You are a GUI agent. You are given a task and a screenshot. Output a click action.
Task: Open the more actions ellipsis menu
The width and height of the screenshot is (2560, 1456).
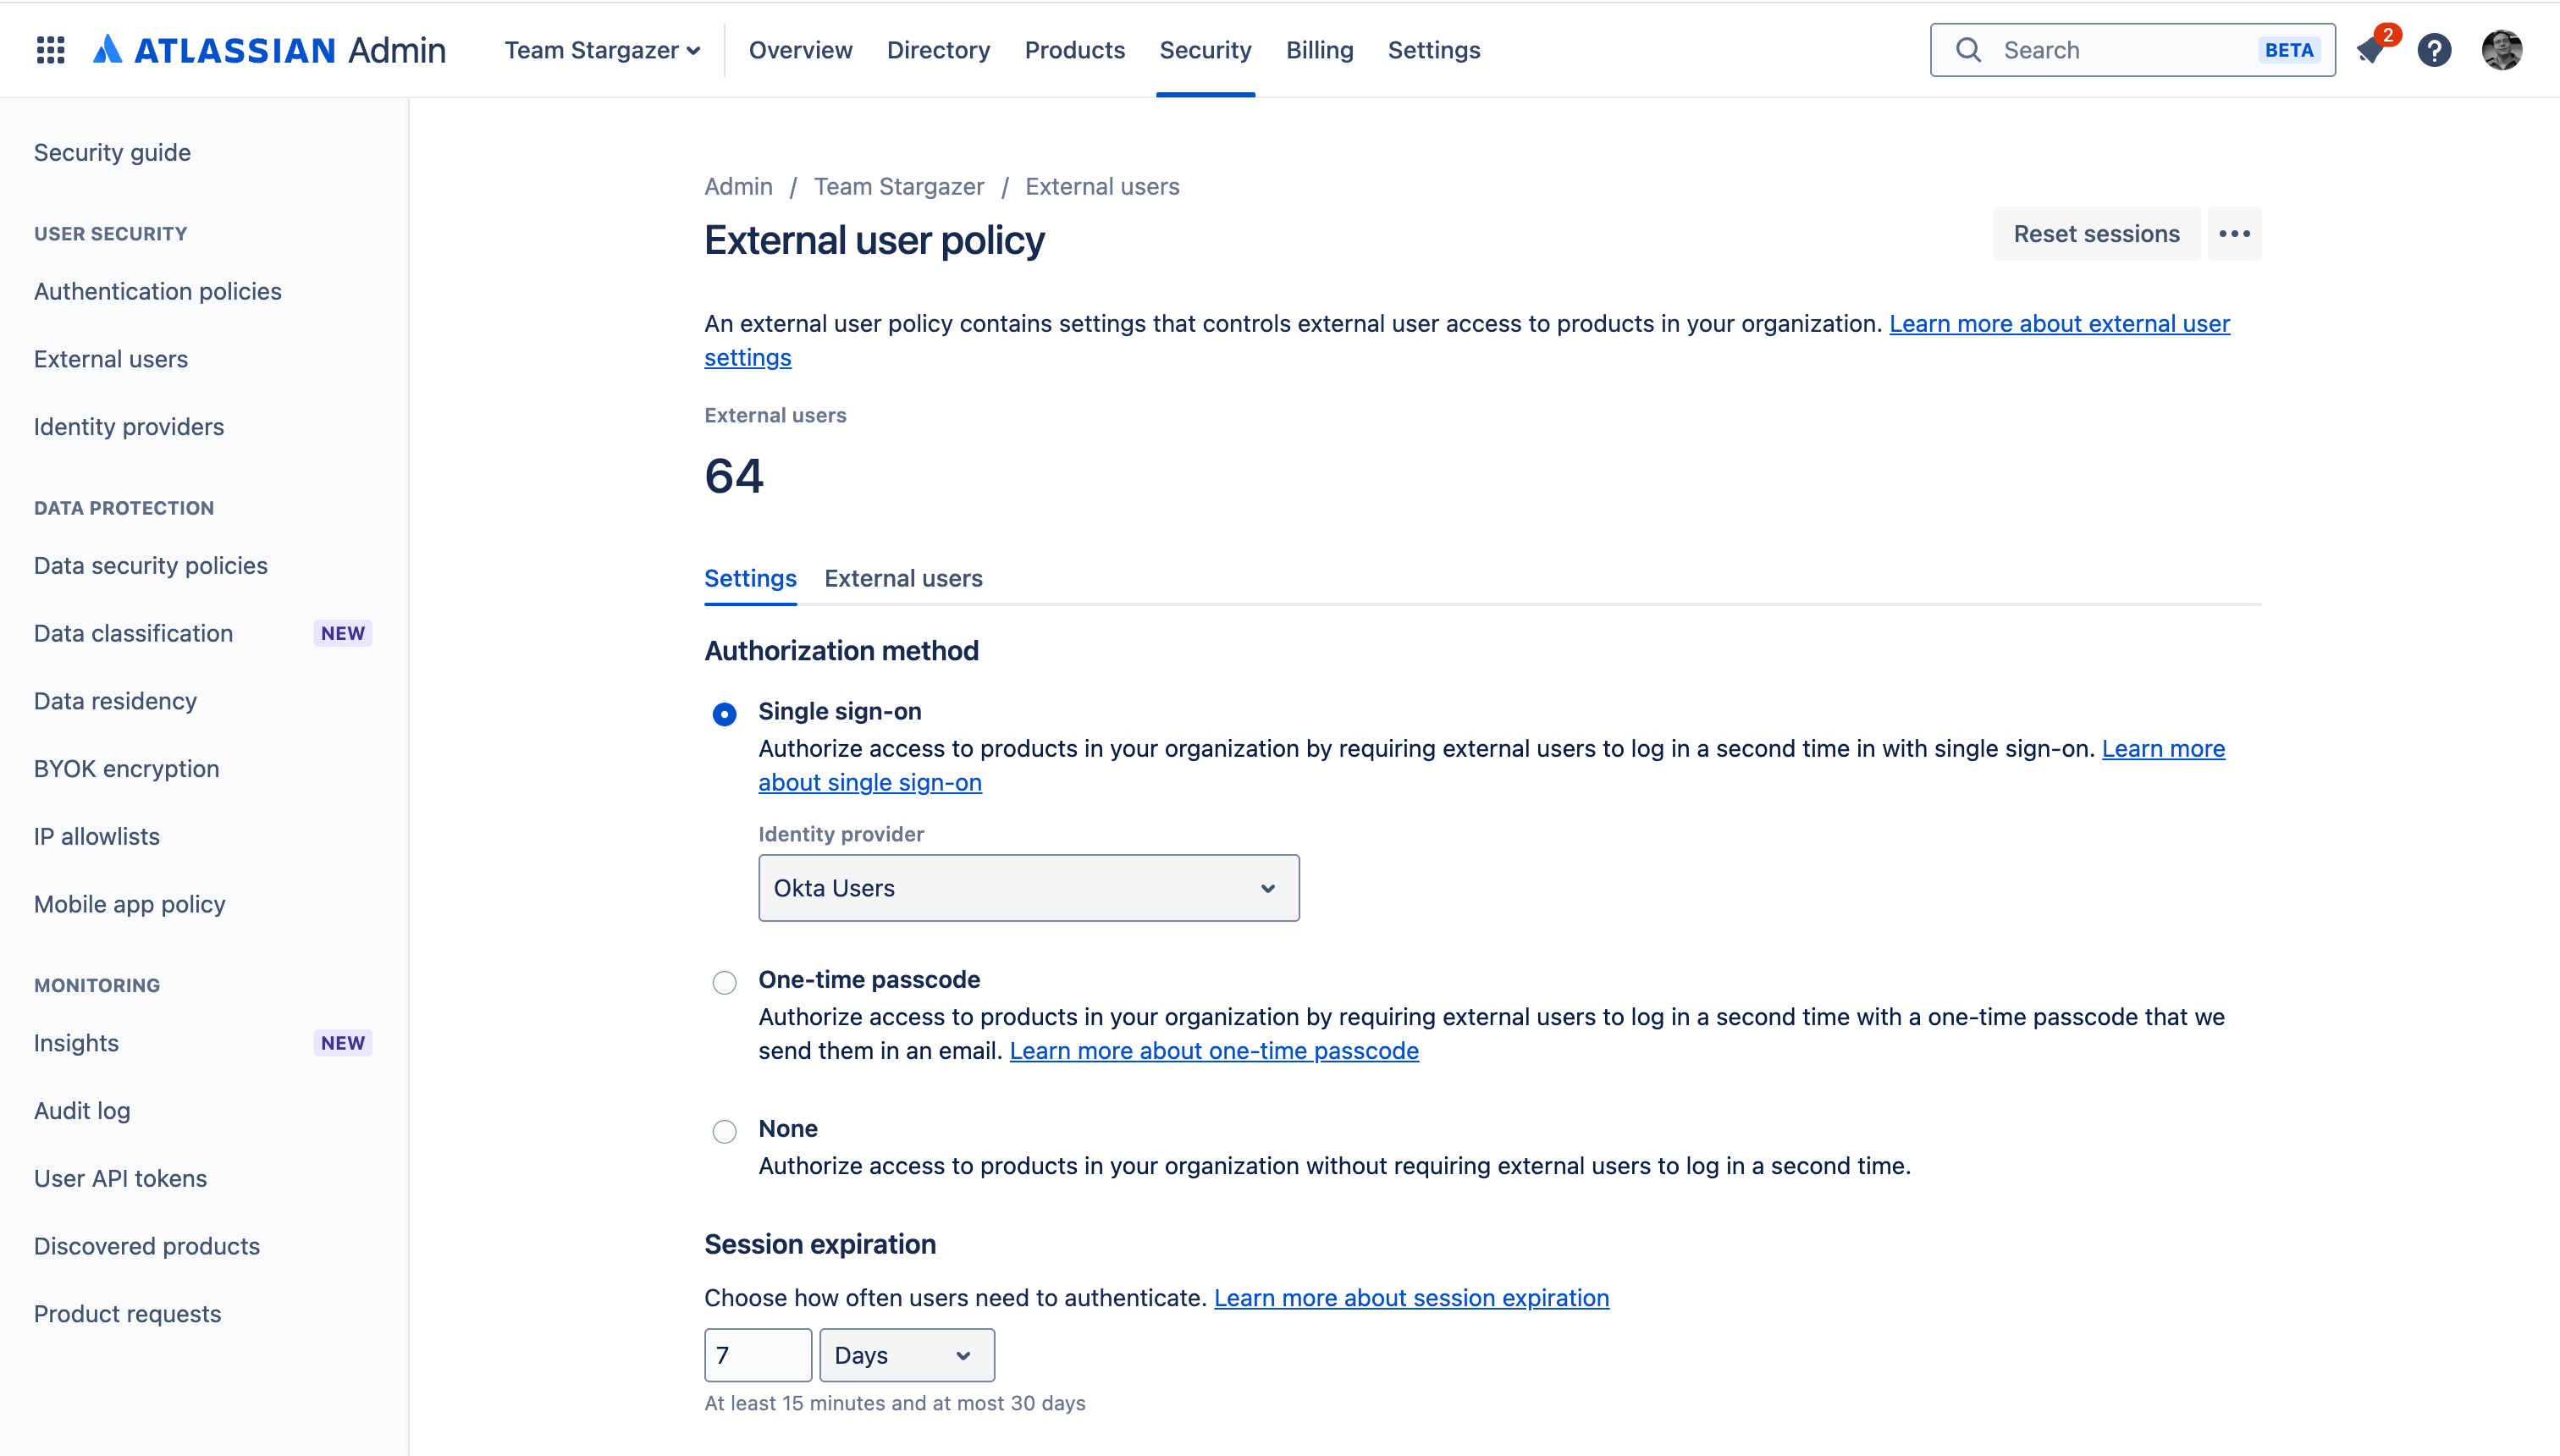[2234, 233]
